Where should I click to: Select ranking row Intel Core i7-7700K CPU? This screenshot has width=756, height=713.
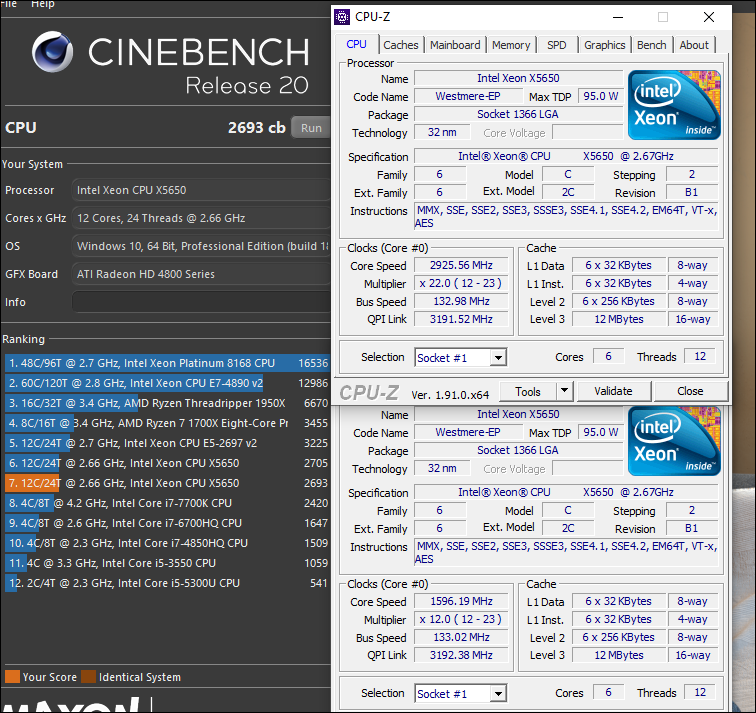click(167, 503)
